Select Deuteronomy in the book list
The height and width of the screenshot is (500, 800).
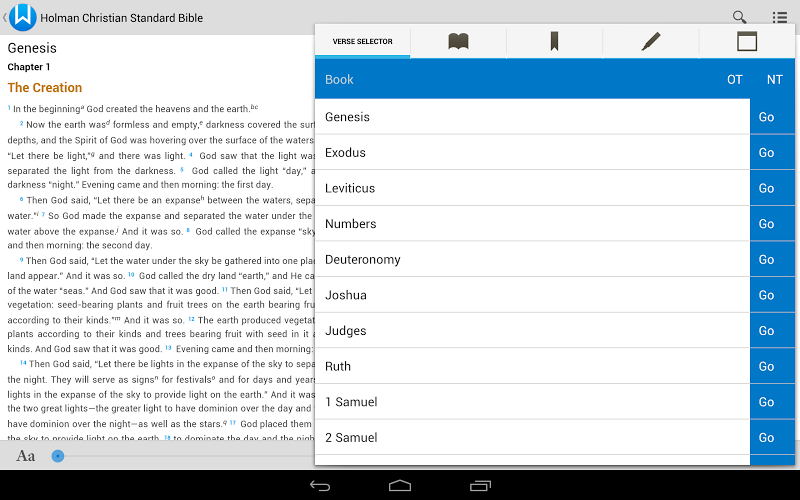point(532,260)
